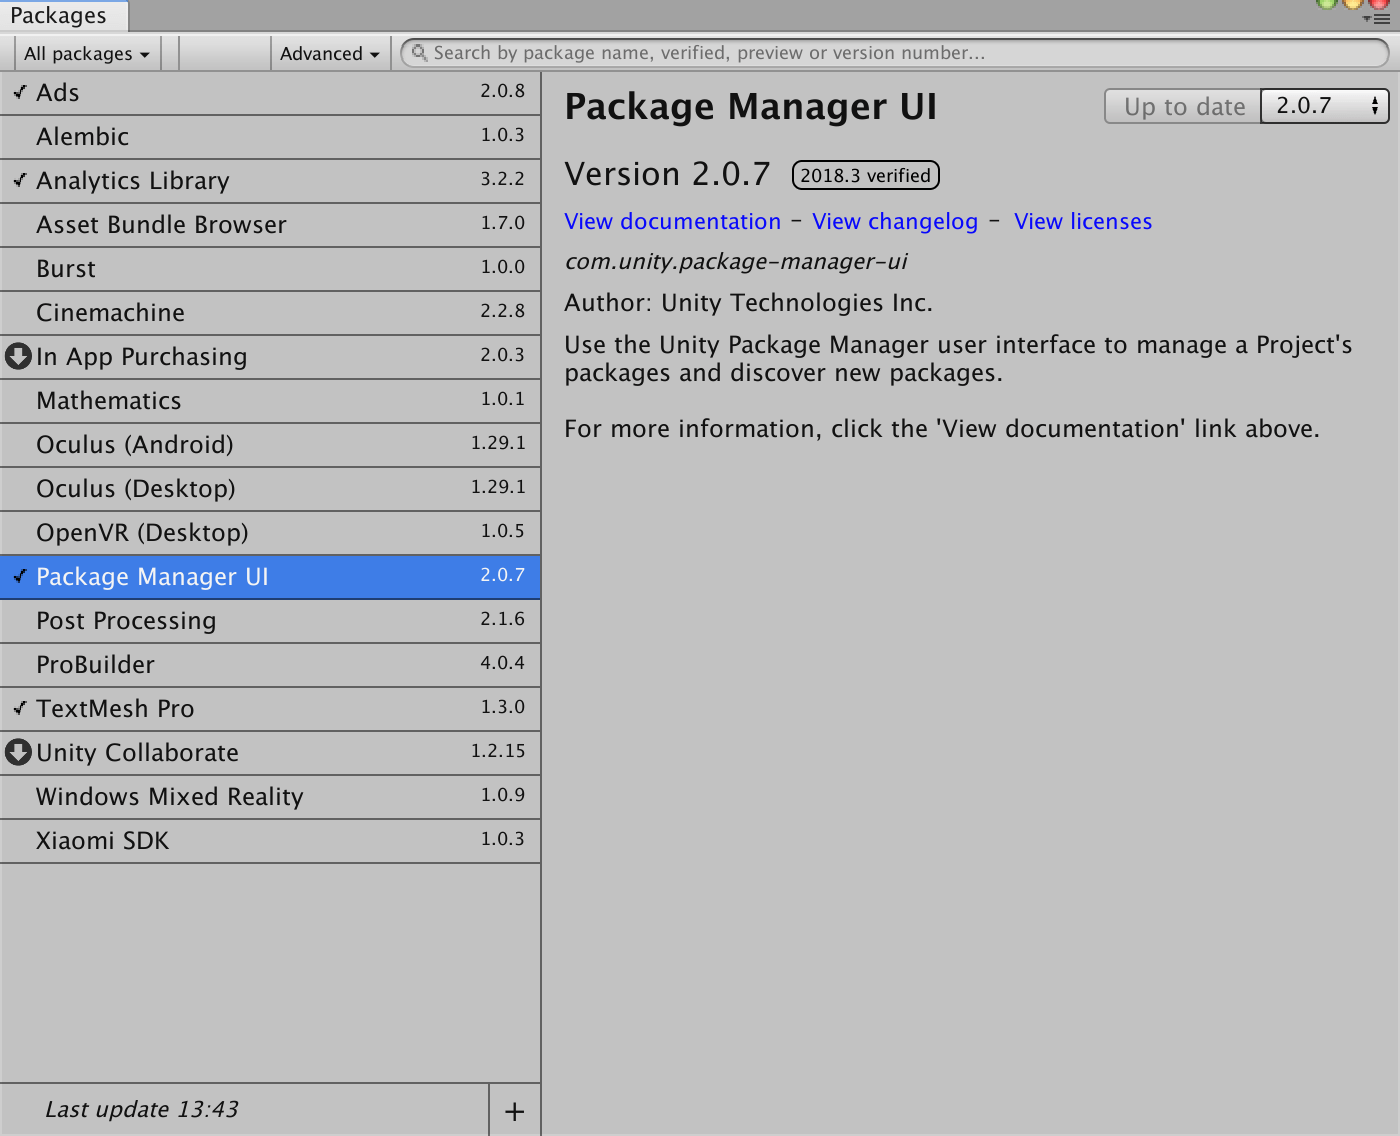Open the 2.0.7 version selector dropdown
The width and height of the screenshot is (1400, 1136).
(x=1324, y=105)
